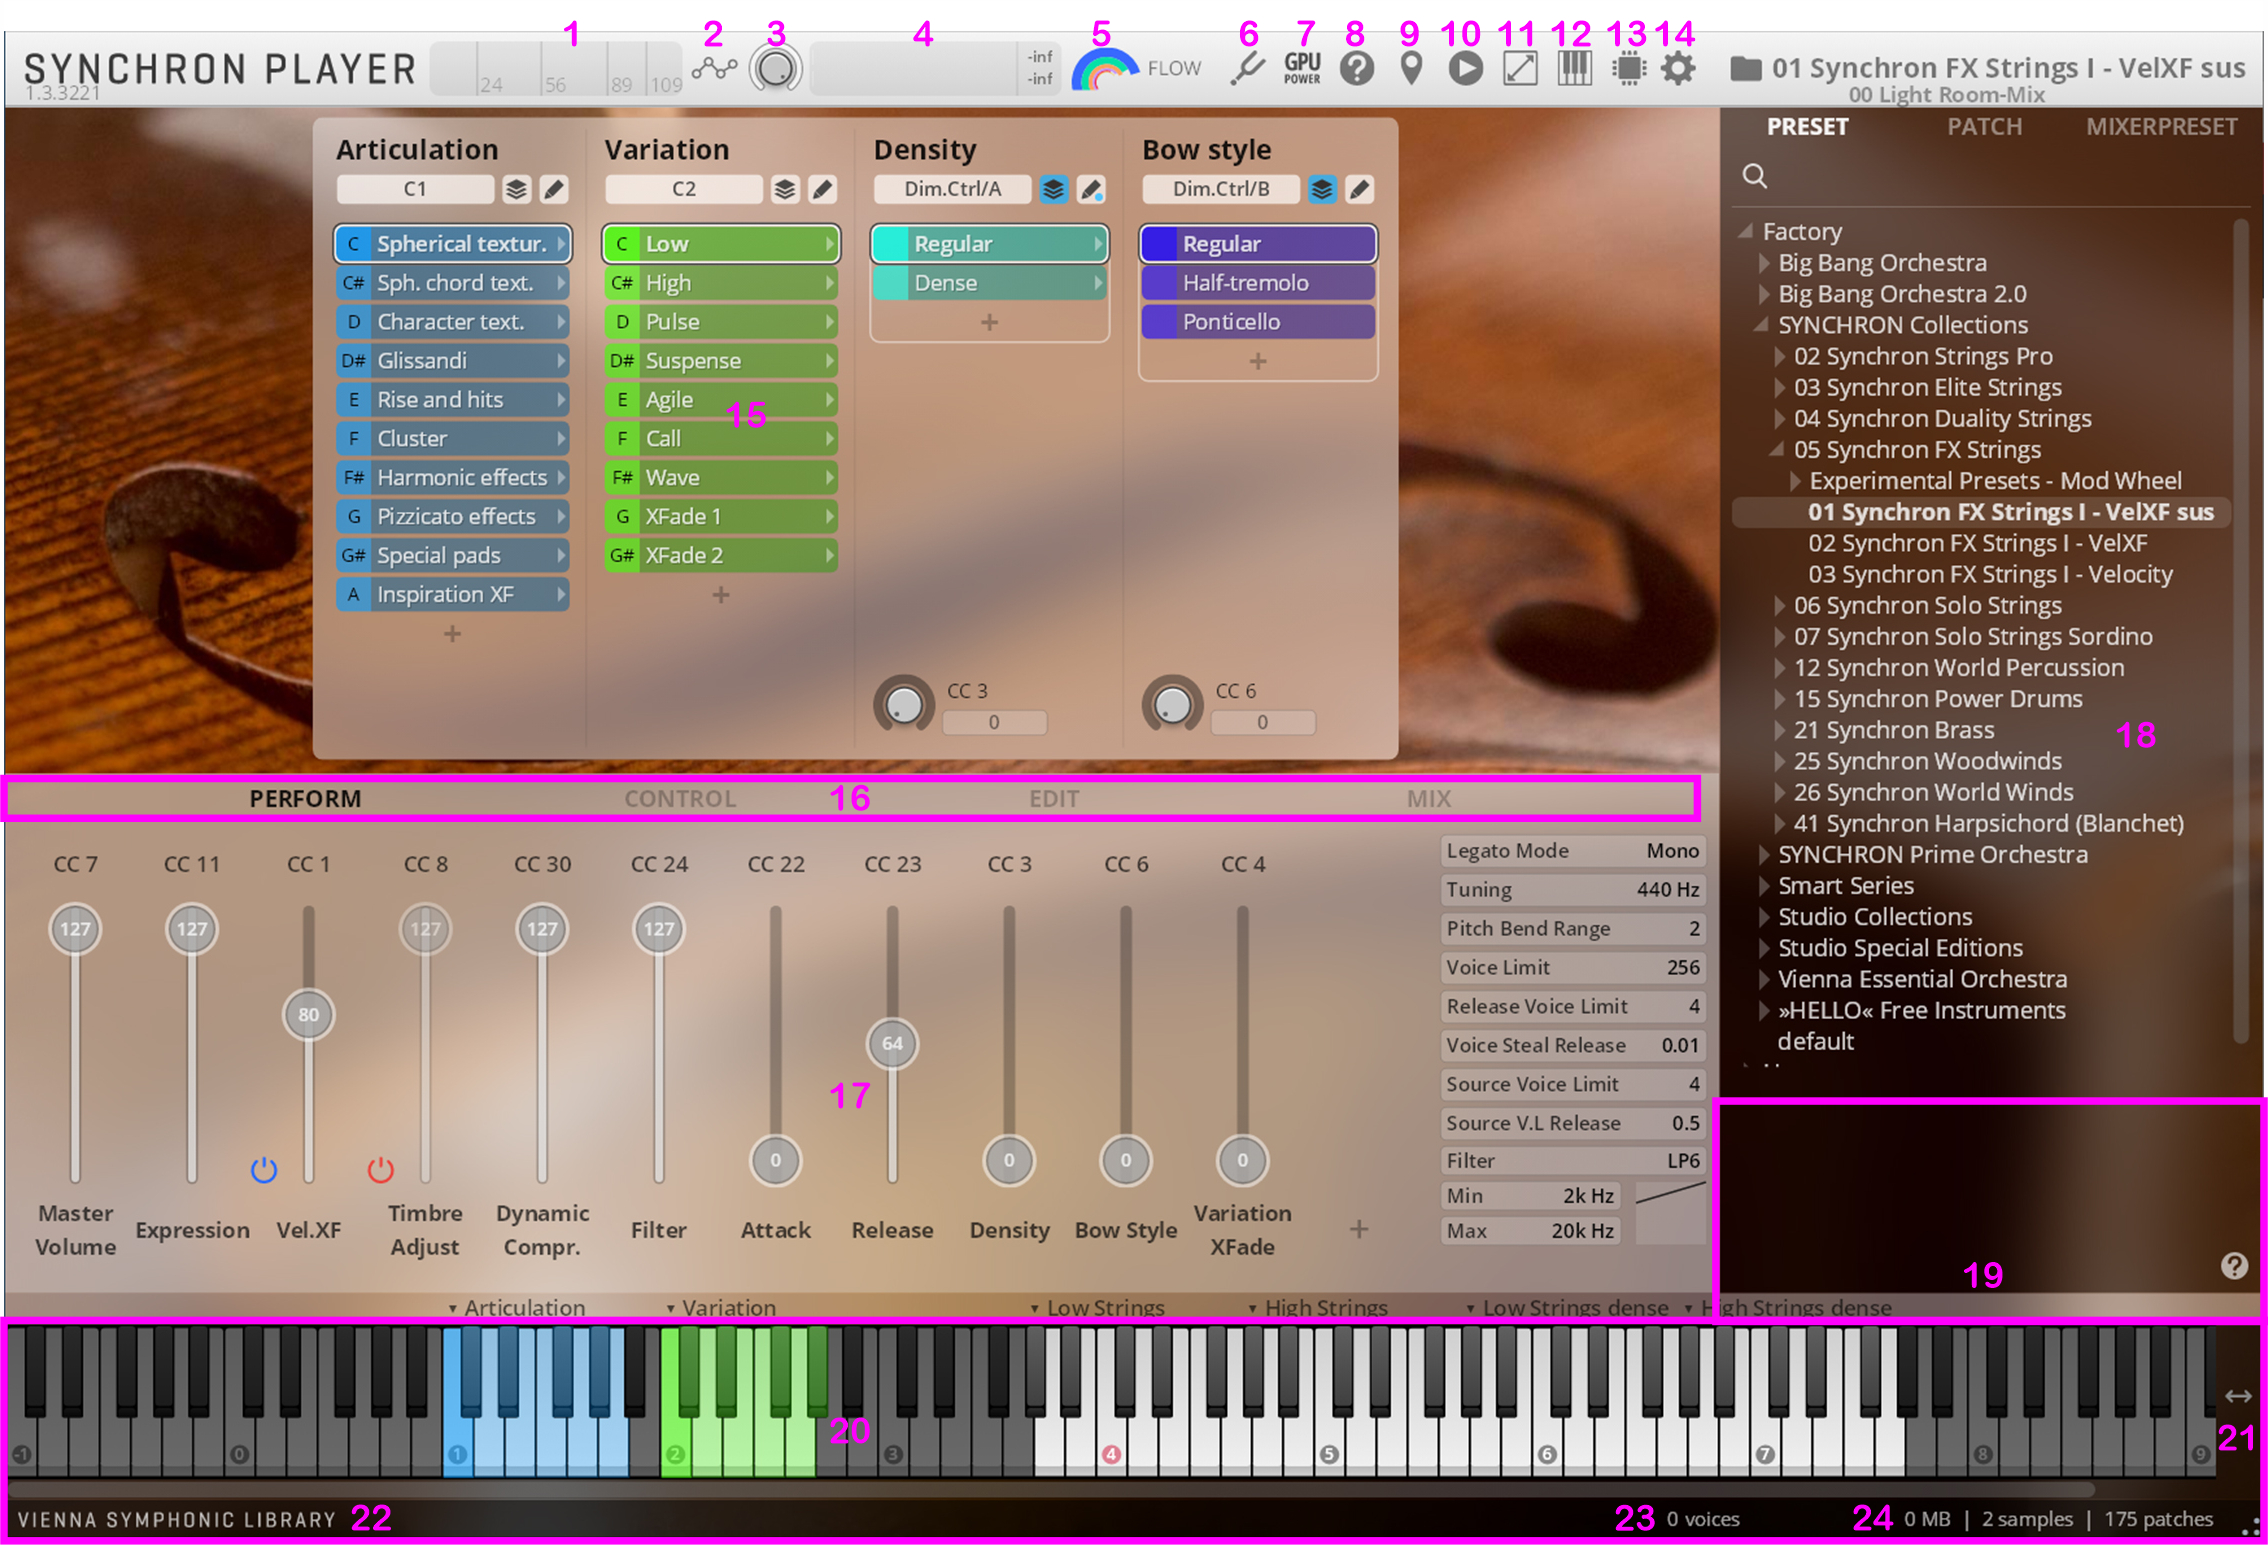Click the Master Volume fader handle
Image resolution: width=2268 pixels, height=1545 pixels.
75,929
